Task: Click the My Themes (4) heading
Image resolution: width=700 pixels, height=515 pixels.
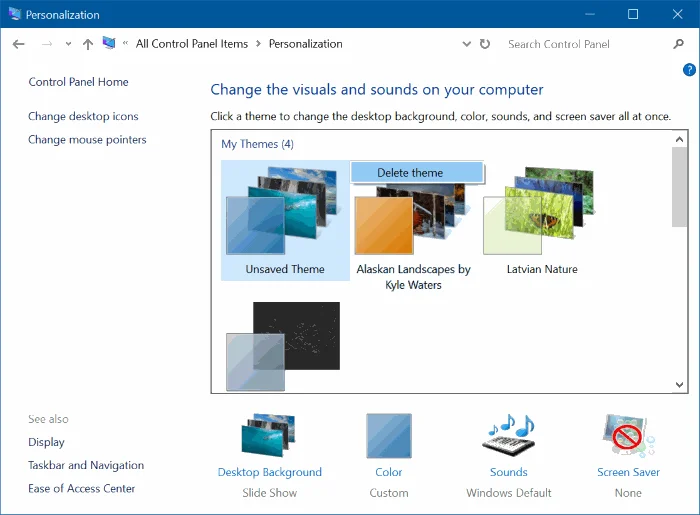Action: pos(257,144)
